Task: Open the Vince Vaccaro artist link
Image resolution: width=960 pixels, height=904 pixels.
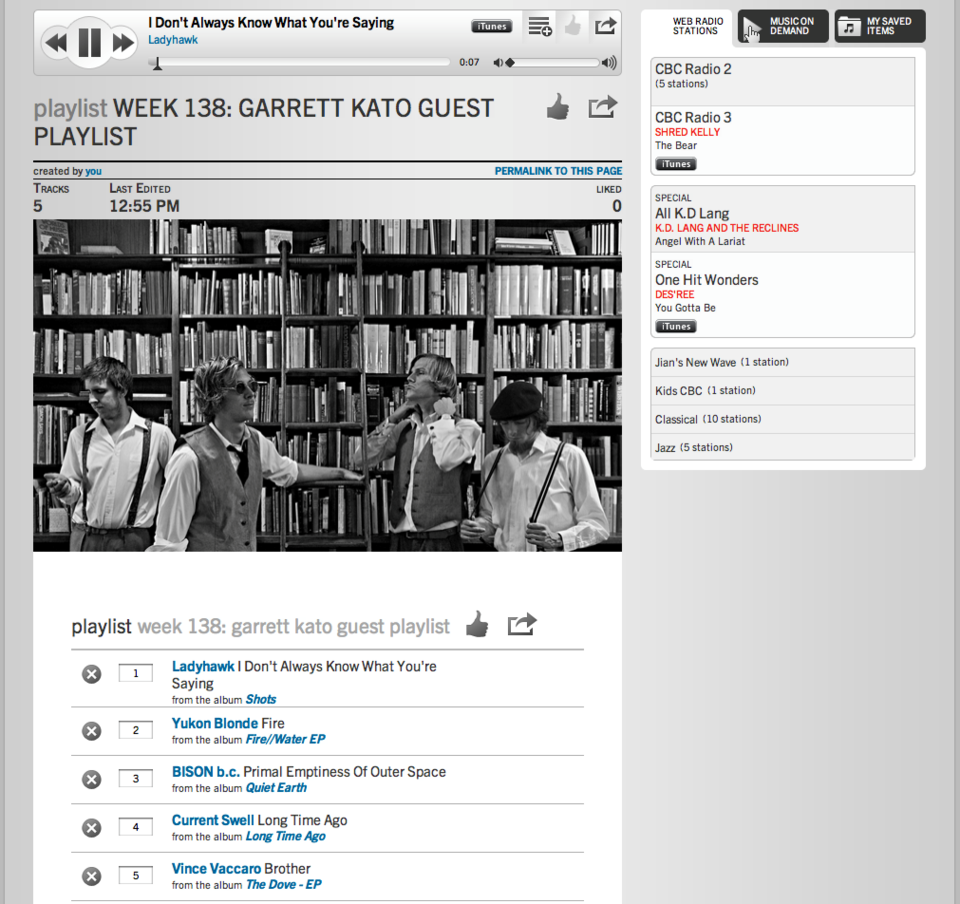Action: [217, 869]
